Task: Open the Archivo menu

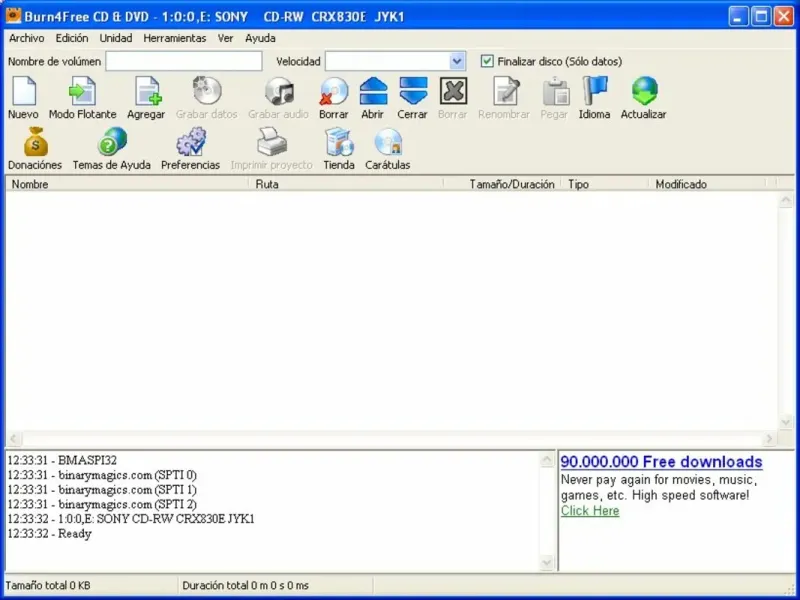Action: [27, 38]
